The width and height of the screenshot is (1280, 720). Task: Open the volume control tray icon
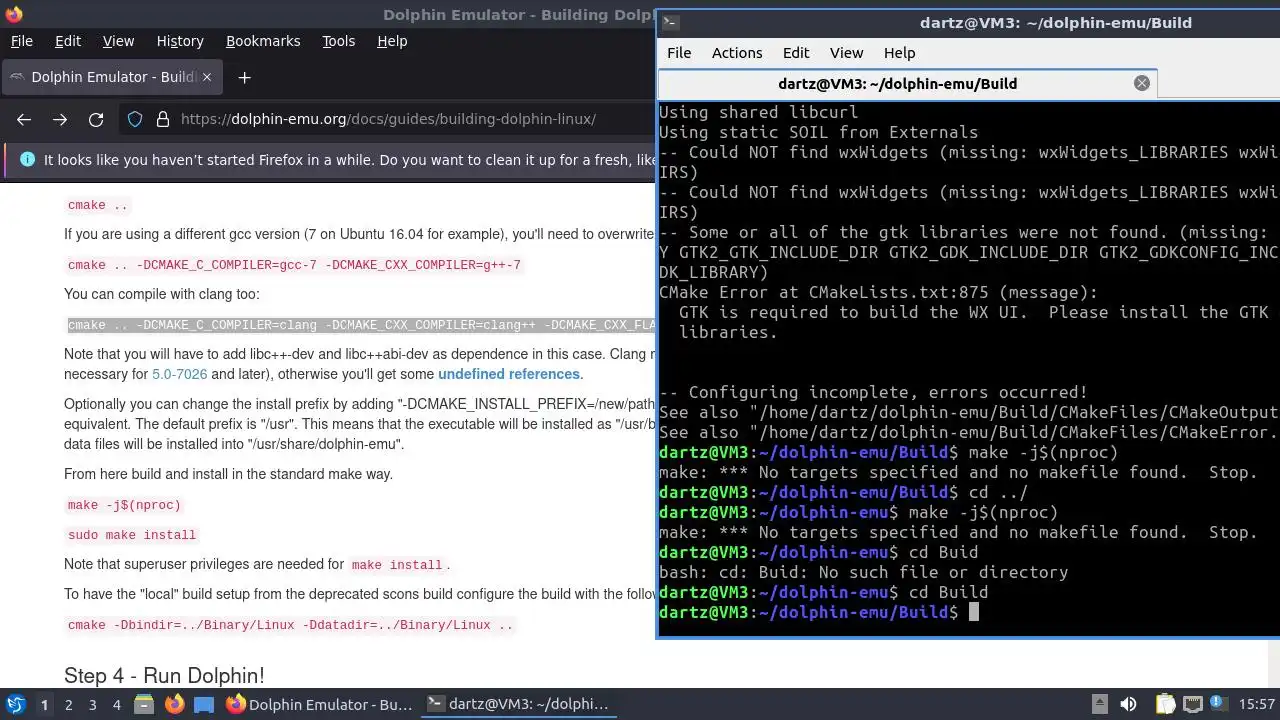click(x=1128, y=704)
